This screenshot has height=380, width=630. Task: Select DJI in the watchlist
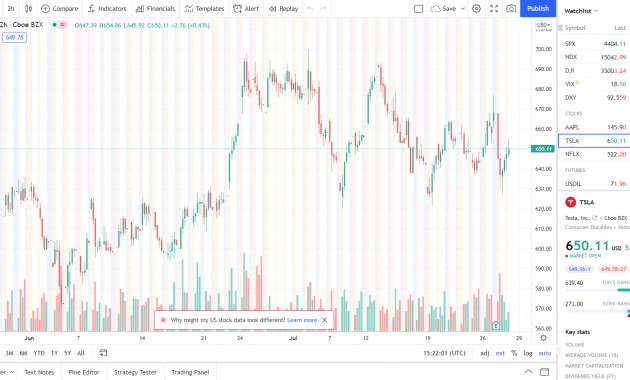tap(595, 71)
